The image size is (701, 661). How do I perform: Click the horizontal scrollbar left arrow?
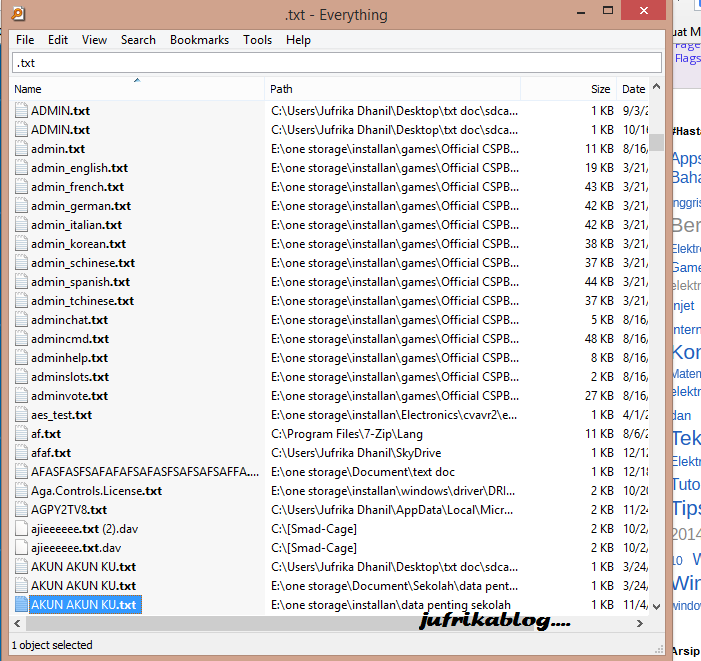pyautogui.click(x=17, y=623)
